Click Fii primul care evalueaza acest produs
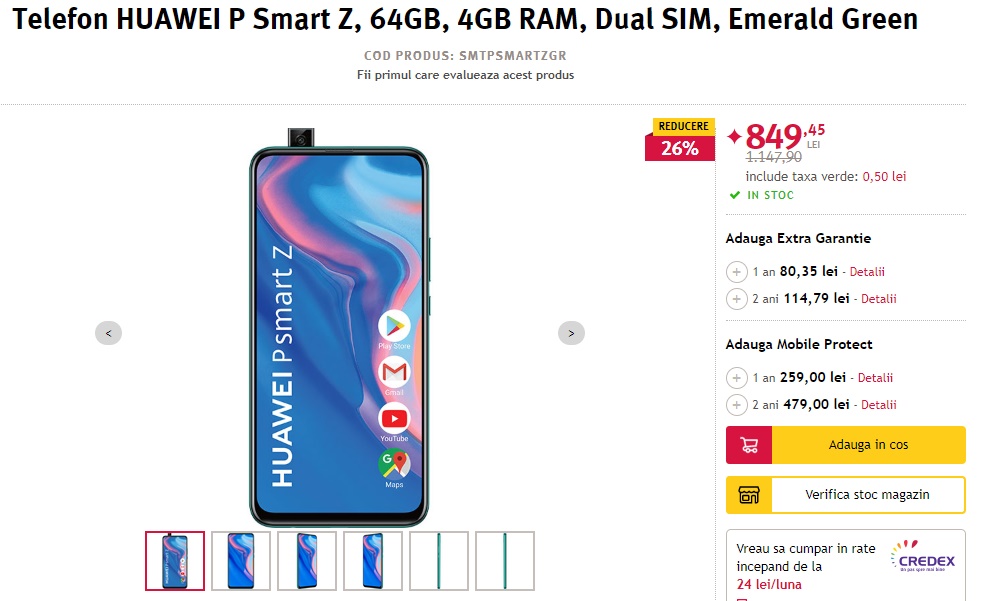1002x601 pixels. coord(465,75)
